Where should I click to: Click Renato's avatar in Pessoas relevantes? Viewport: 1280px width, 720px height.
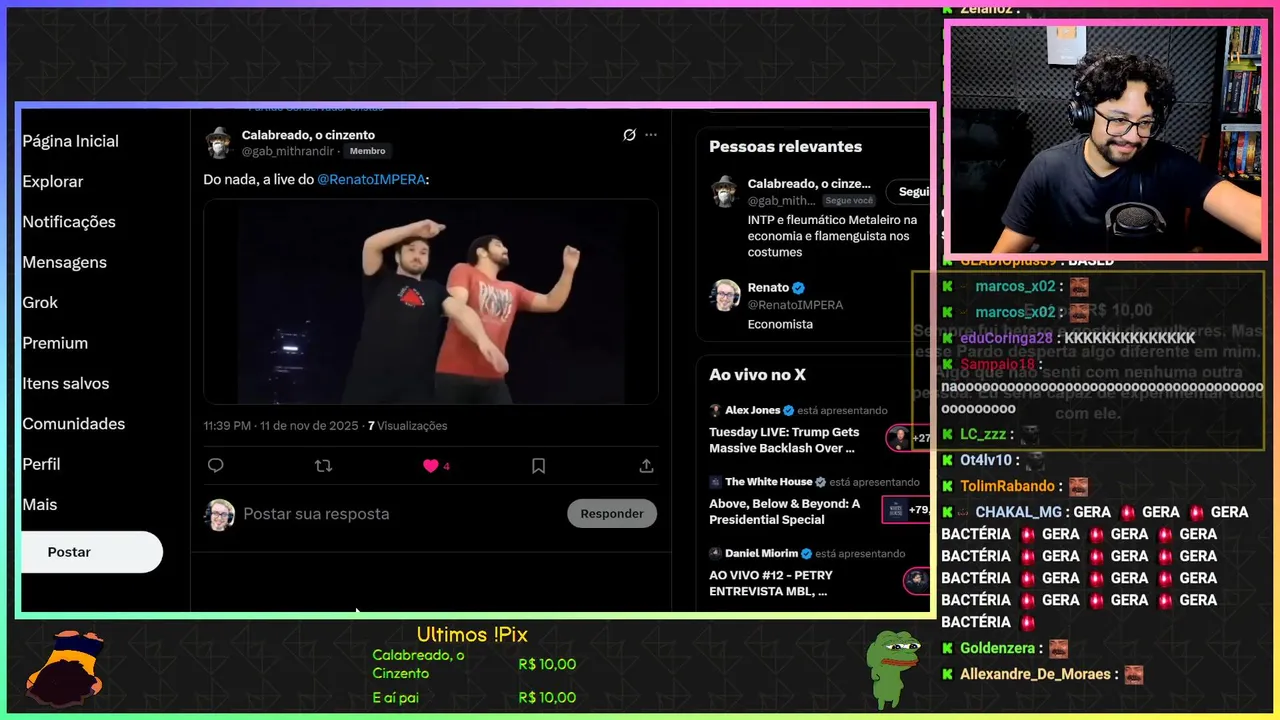(725, 295)
